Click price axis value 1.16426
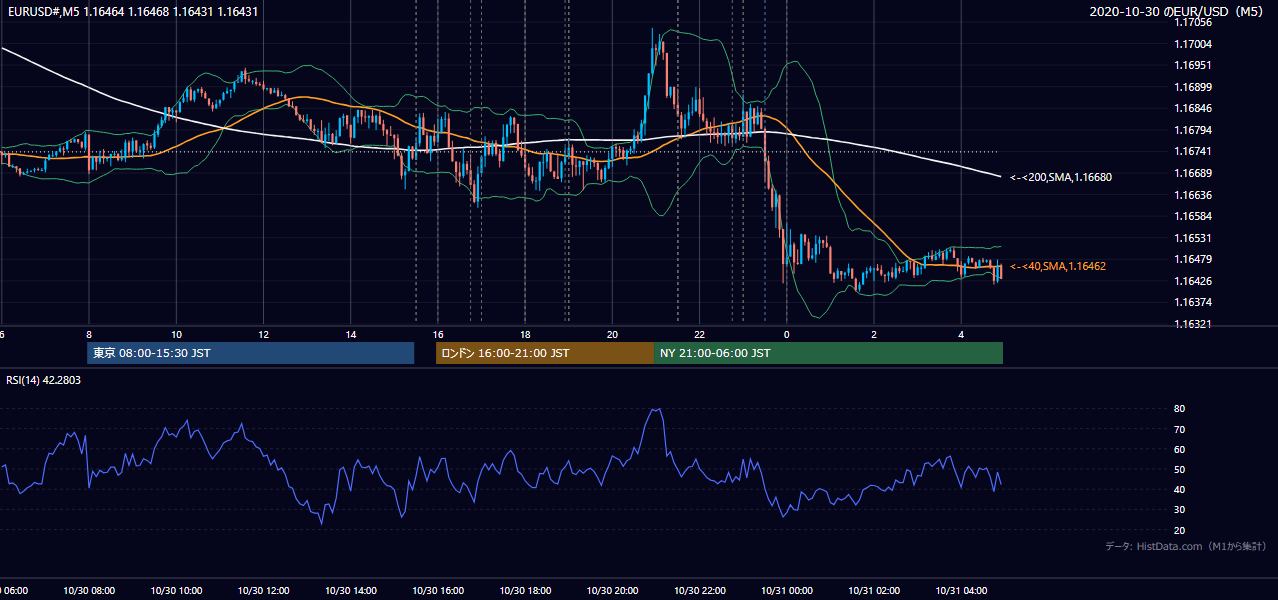This screenshot has height=600, width=1278. (x=1193, y=281)
